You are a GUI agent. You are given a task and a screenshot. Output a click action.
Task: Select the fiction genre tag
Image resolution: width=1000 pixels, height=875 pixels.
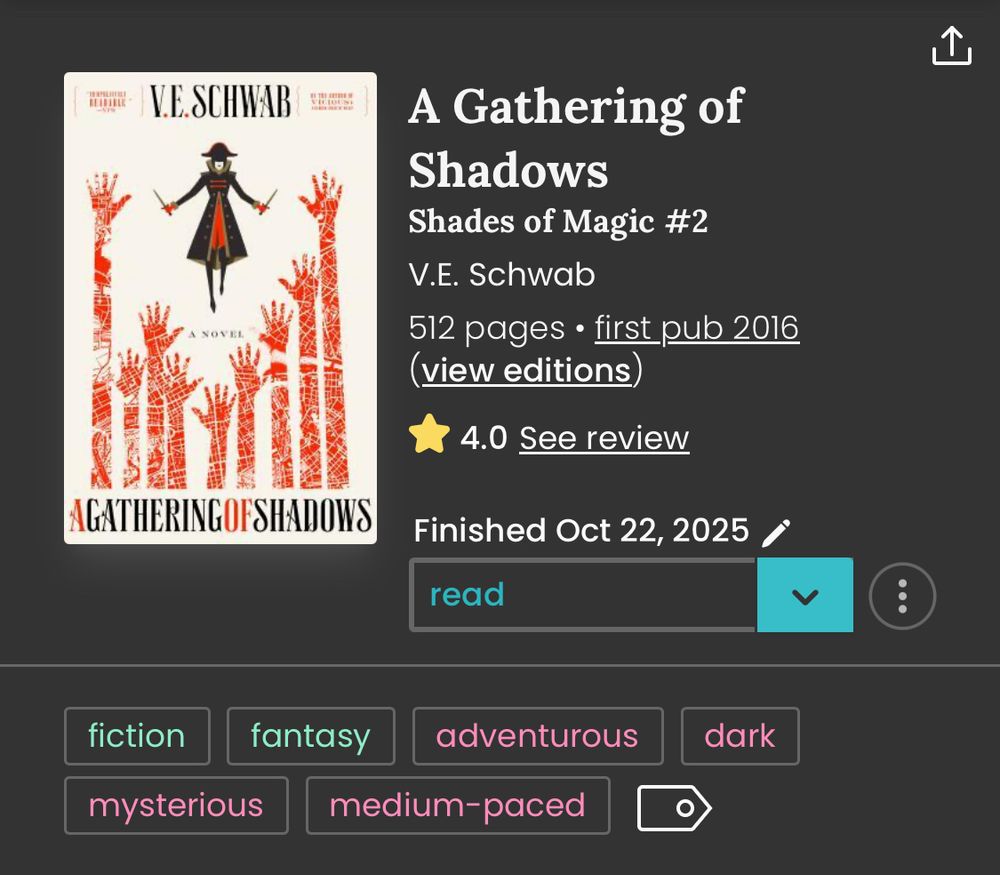coord(136,736)
